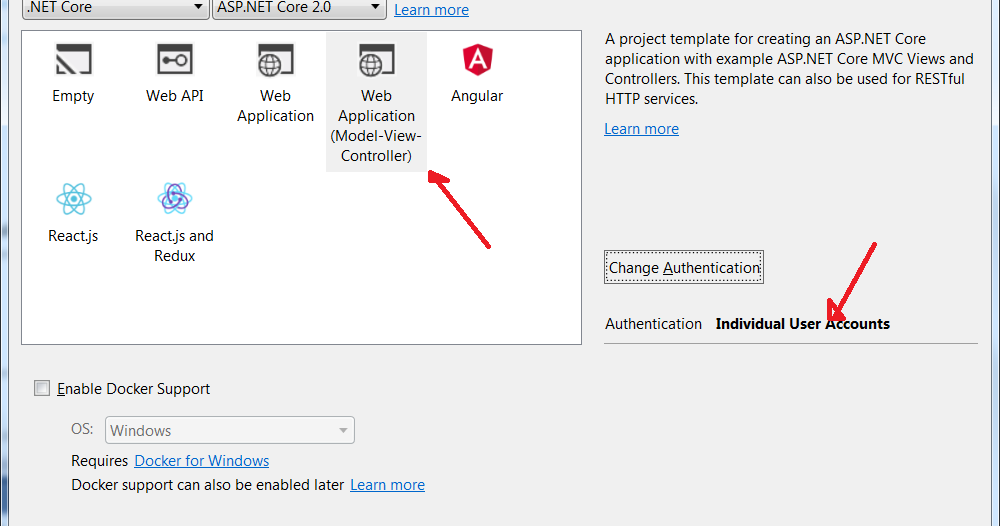This screenshot has height=526, width=1000.
Task: Click the Individual User Accounts authentication label
Action: [x=802, y=324]
